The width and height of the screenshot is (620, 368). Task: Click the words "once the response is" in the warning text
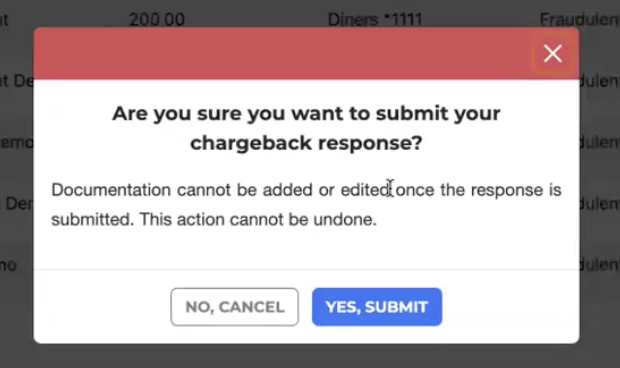pos(478,190)
